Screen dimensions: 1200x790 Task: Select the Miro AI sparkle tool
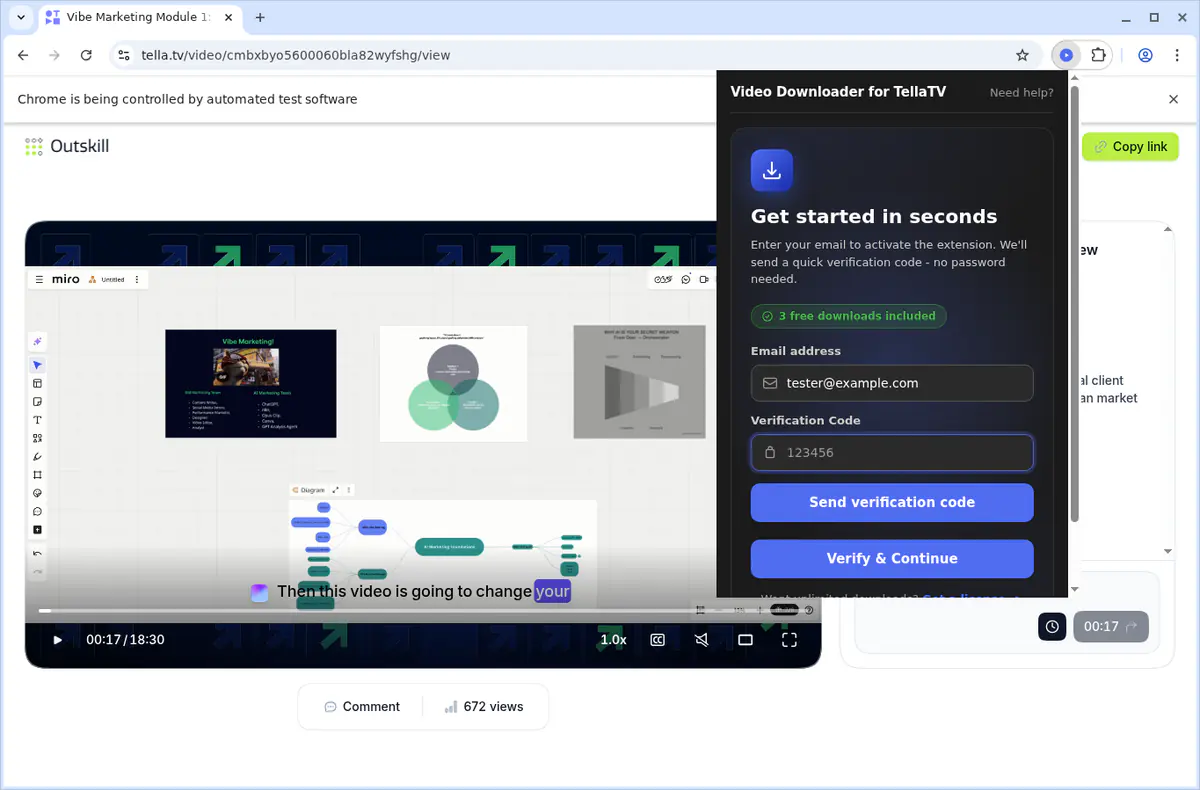(38, 342)
